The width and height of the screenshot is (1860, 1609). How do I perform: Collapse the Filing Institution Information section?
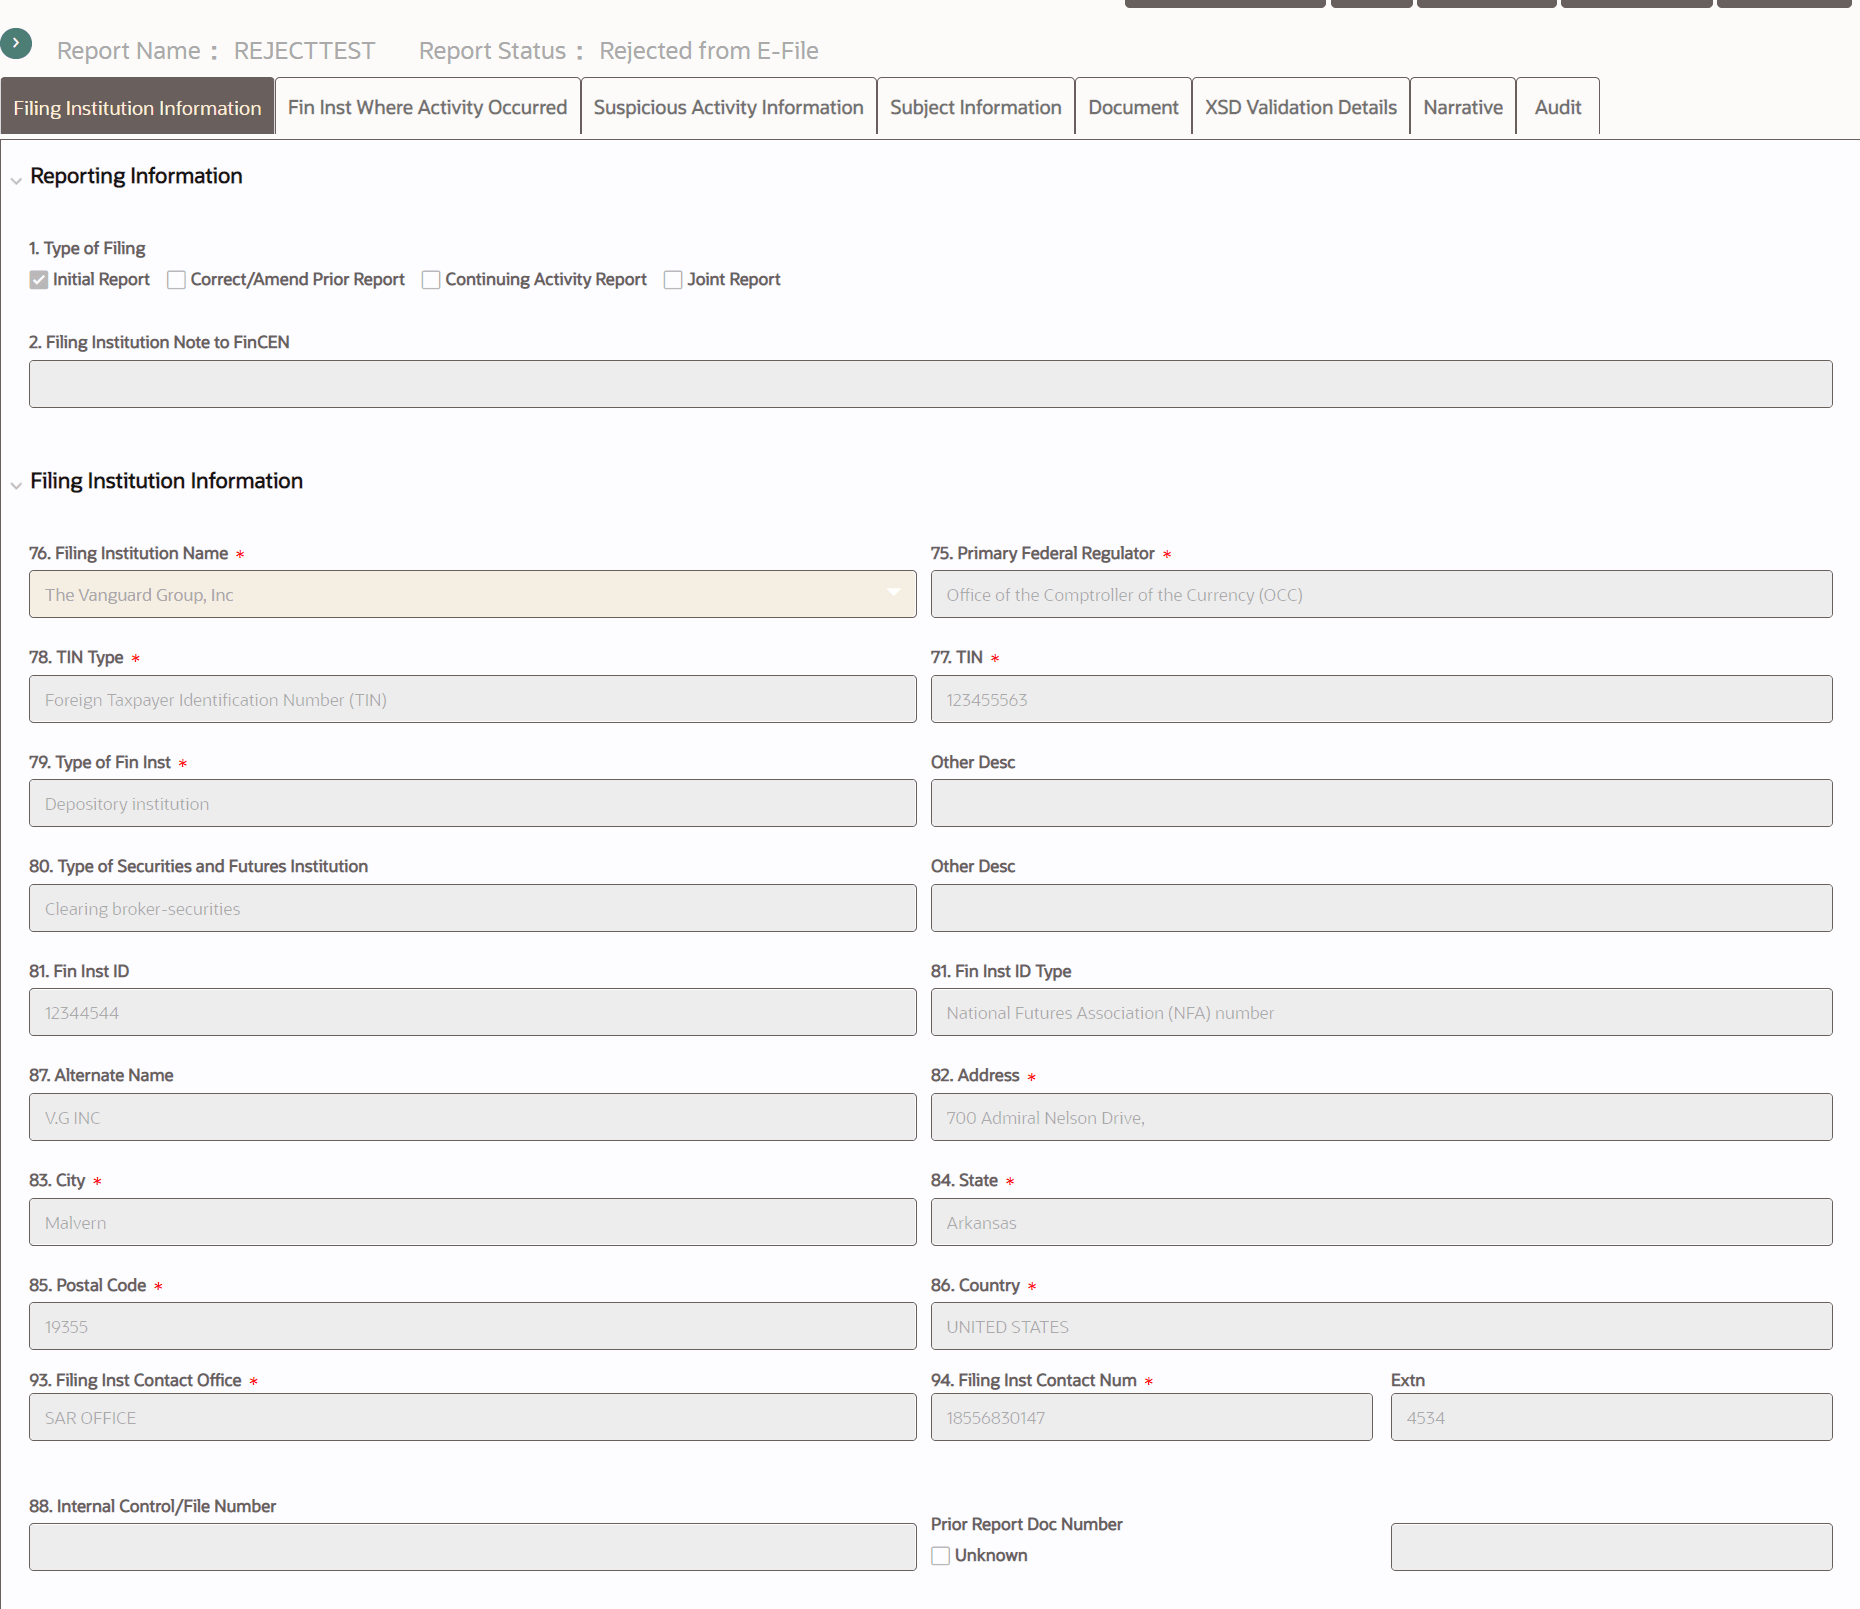tap(16, 486)
